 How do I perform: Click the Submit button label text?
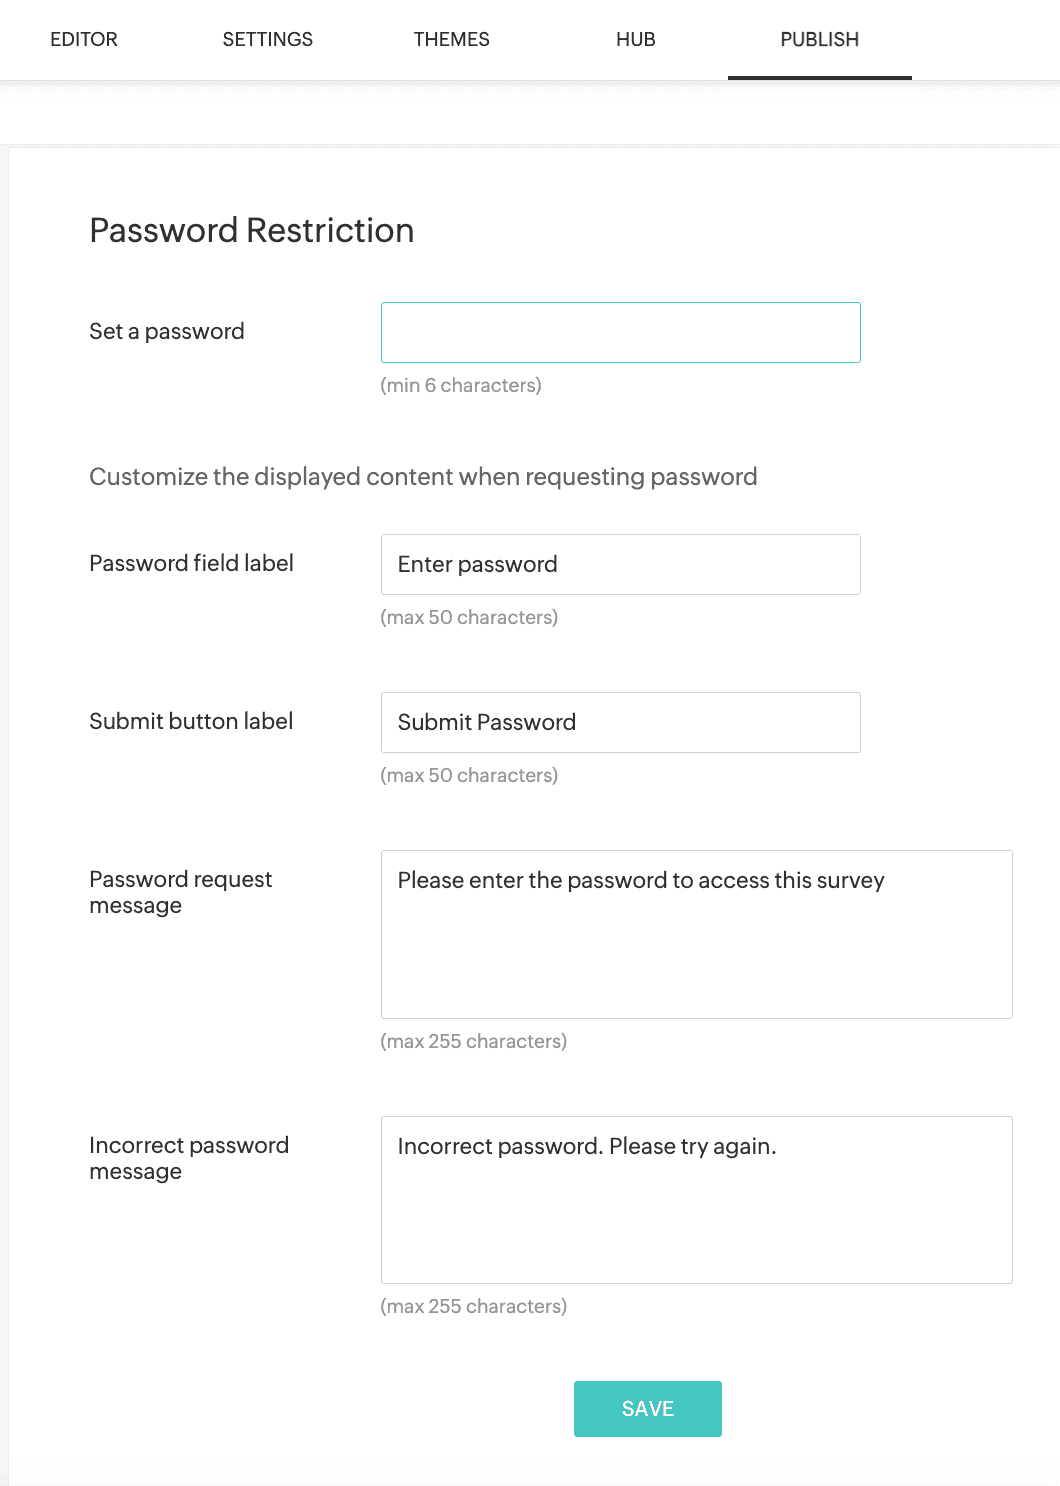click(x=191, y=721)
